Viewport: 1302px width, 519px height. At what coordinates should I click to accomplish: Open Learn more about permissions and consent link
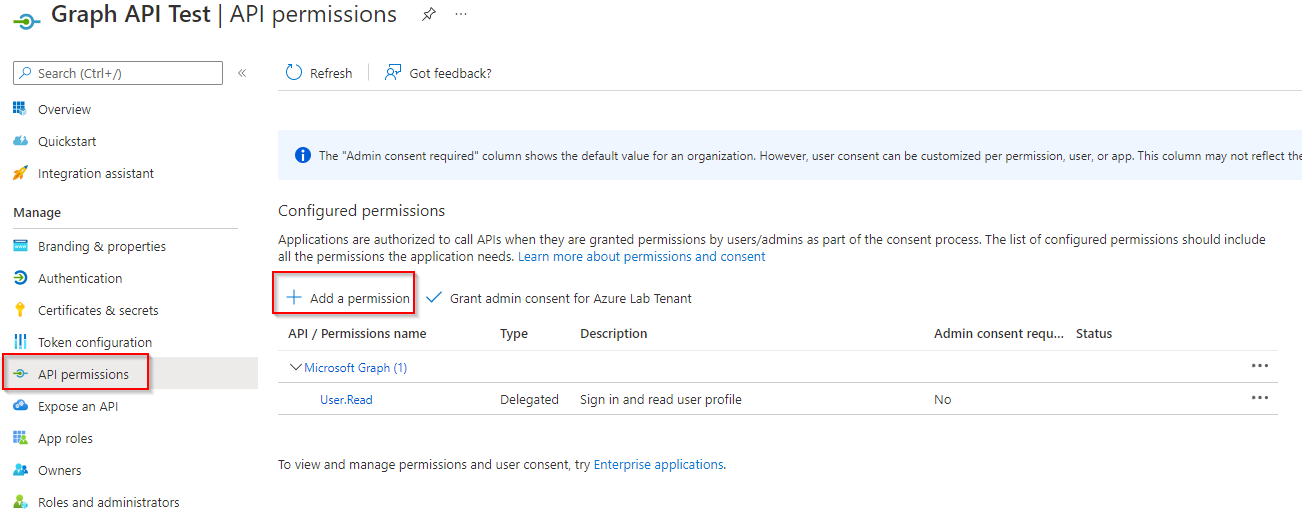click(642, 257)
